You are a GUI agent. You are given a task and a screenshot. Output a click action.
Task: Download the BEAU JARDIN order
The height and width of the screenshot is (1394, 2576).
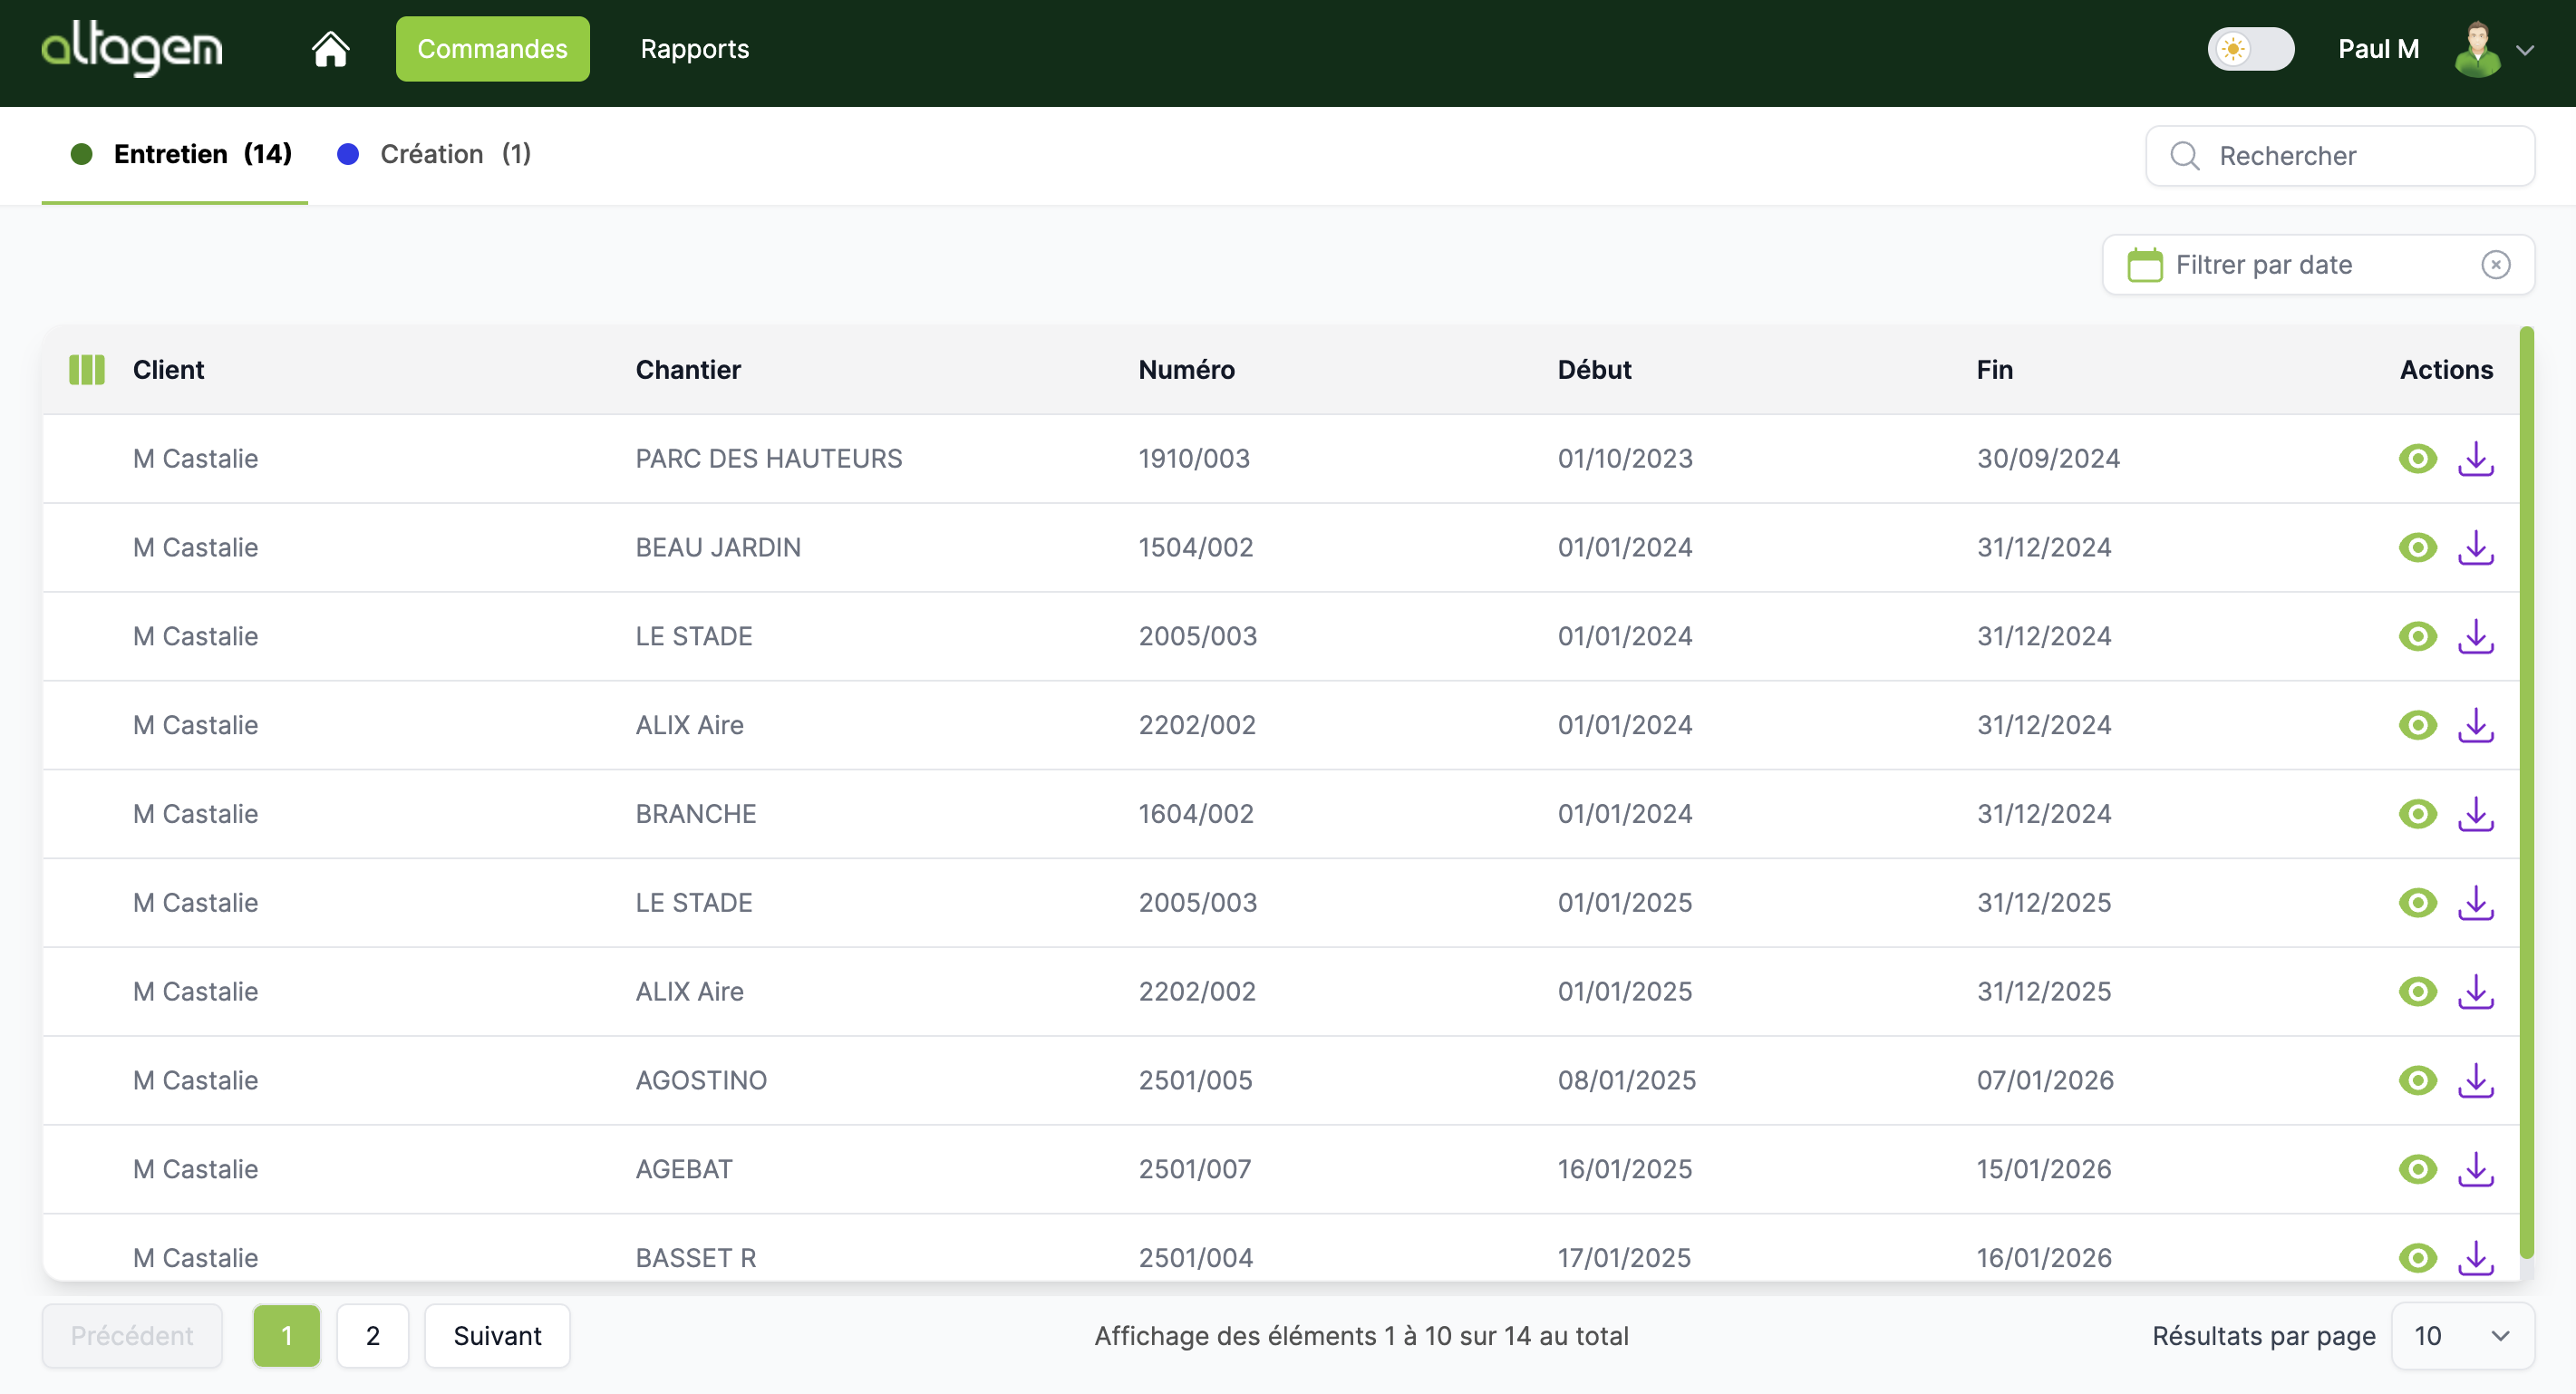2475,548
